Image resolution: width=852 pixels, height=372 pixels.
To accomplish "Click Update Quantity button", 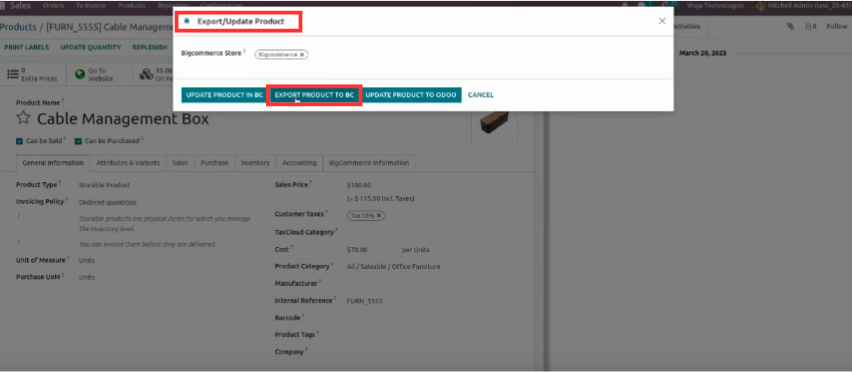I will click(91, 48).
